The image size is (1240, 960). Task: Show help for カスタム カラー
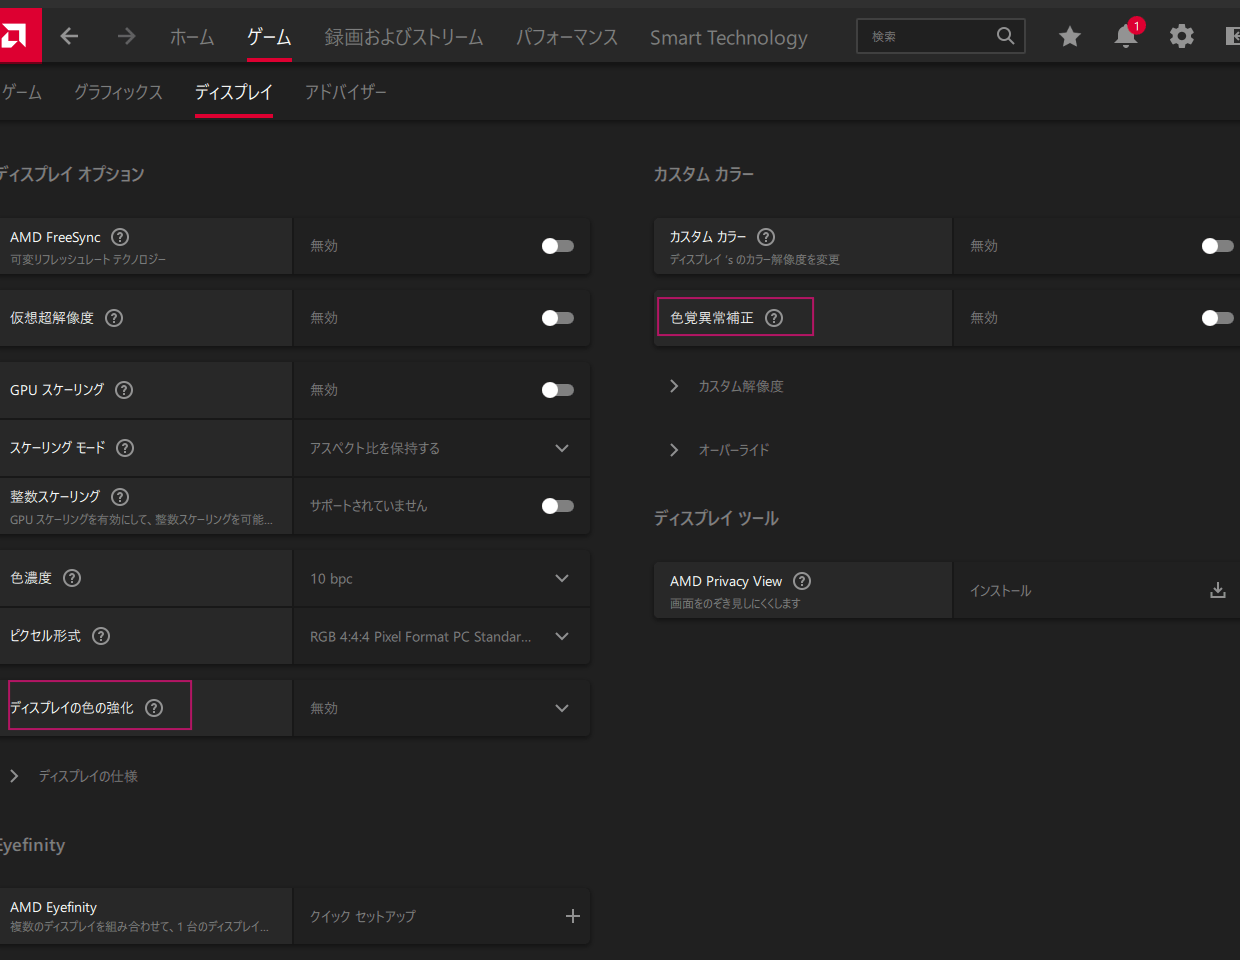[766, 237]
